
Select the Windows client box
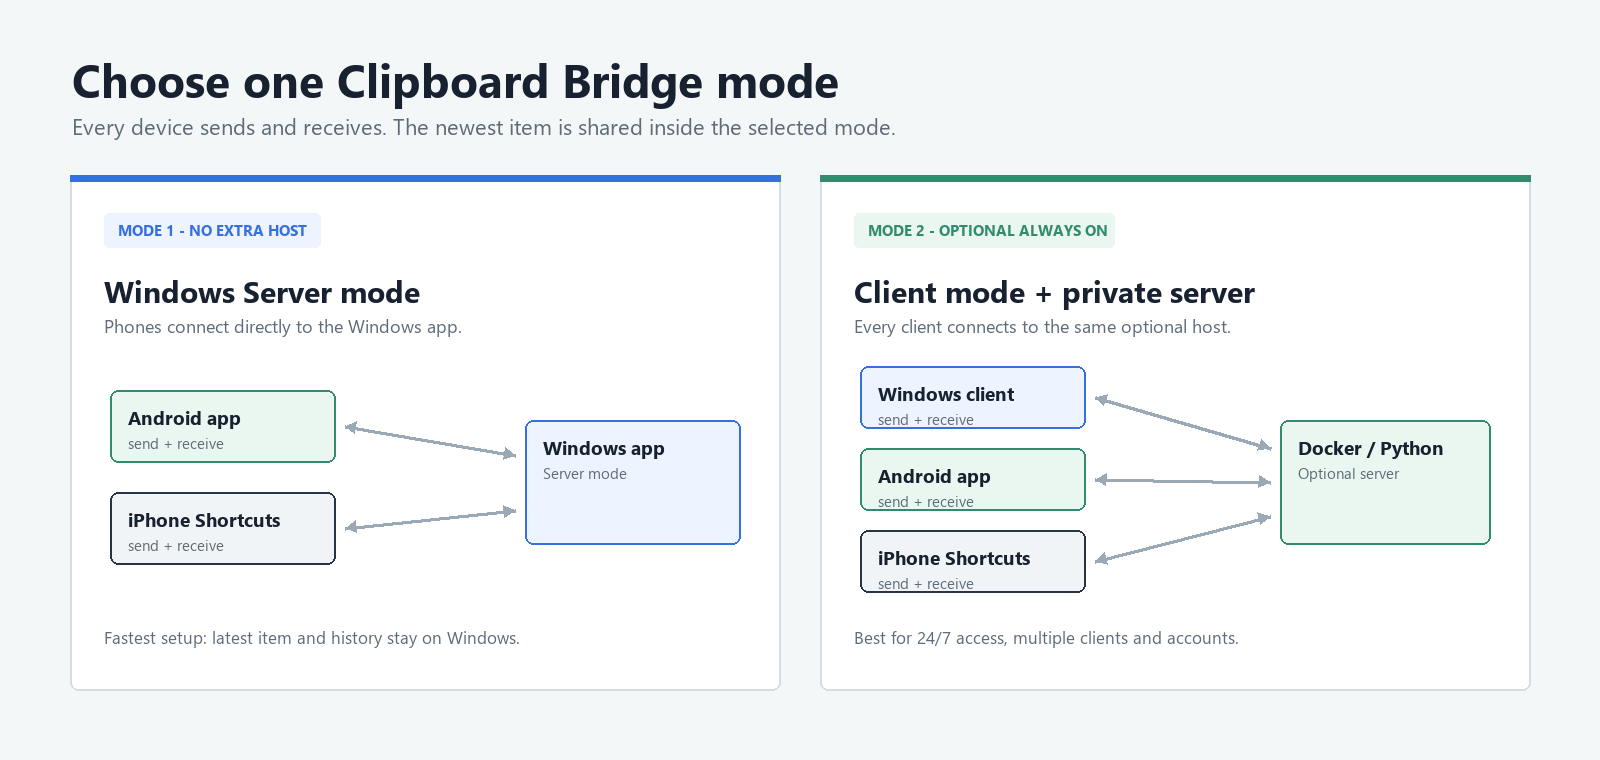coord(973,398)
